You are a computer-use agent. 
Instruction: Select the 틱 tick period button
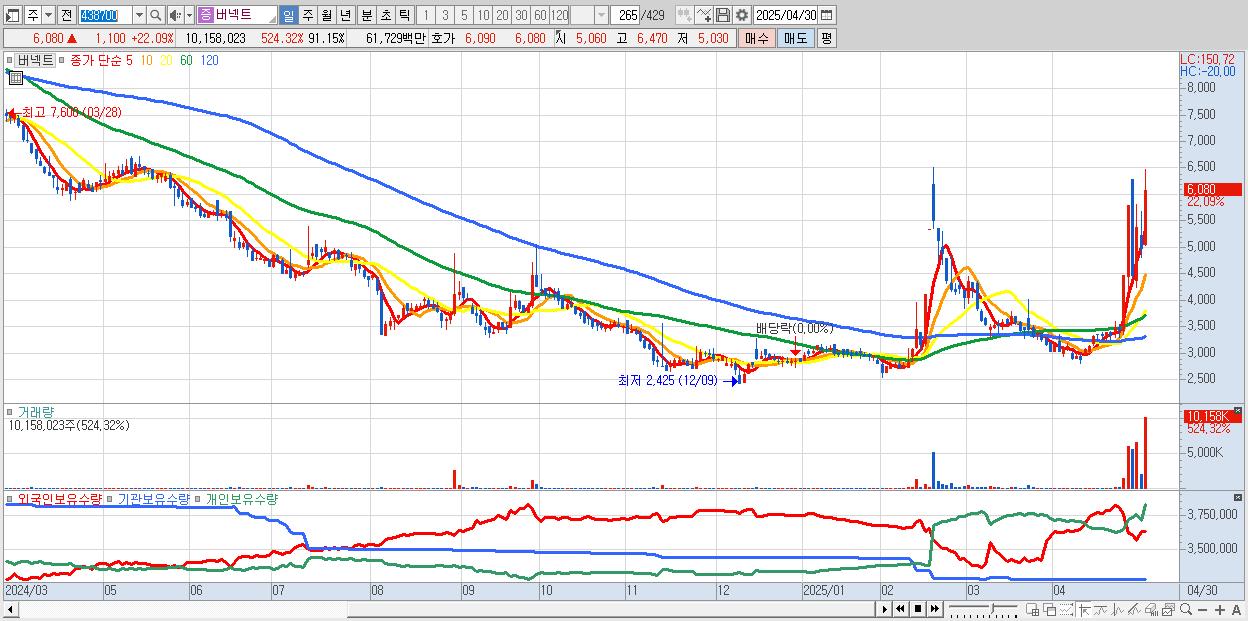(404, 15)
